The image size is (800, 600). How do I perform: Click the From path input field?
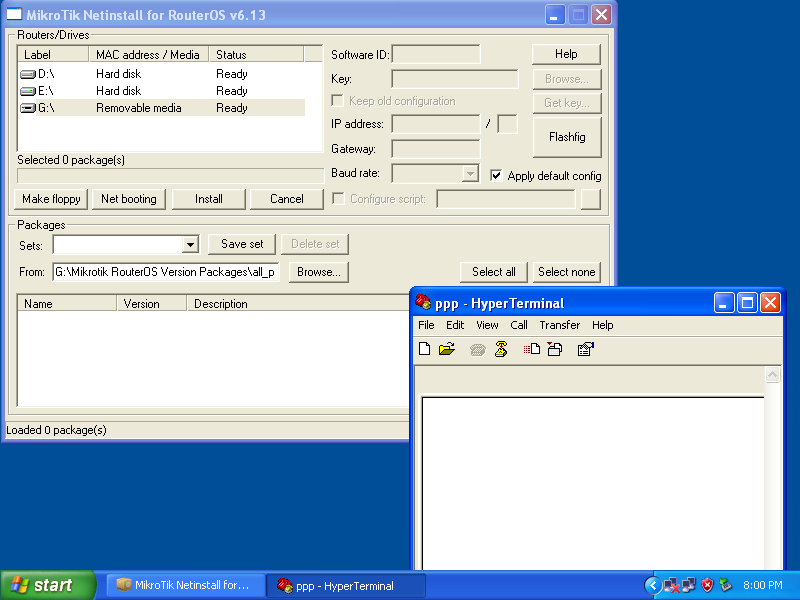click(x=165, y=272)
